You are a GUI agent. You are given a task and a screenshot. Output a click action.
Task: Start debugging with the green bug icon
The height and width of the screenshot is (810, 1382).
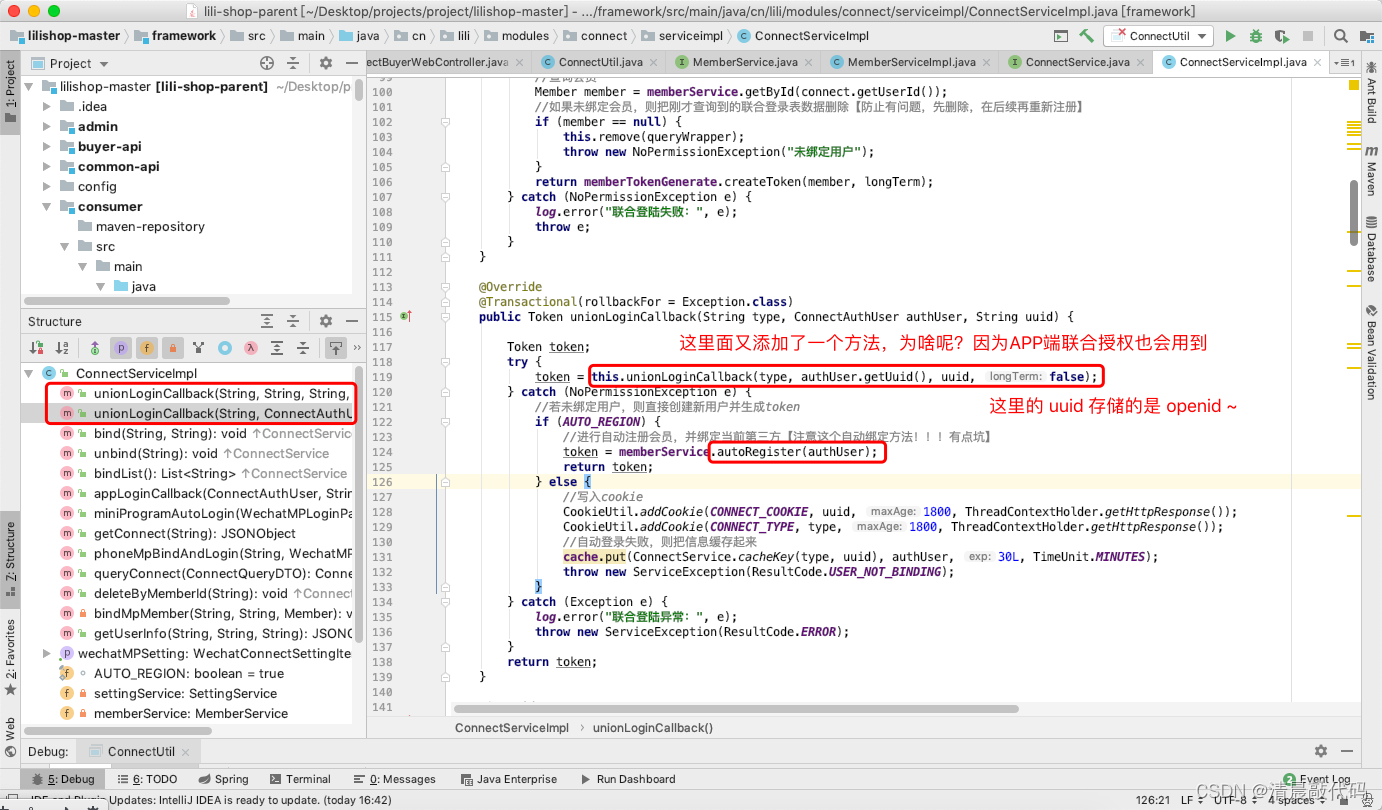tap(1256, 36)
